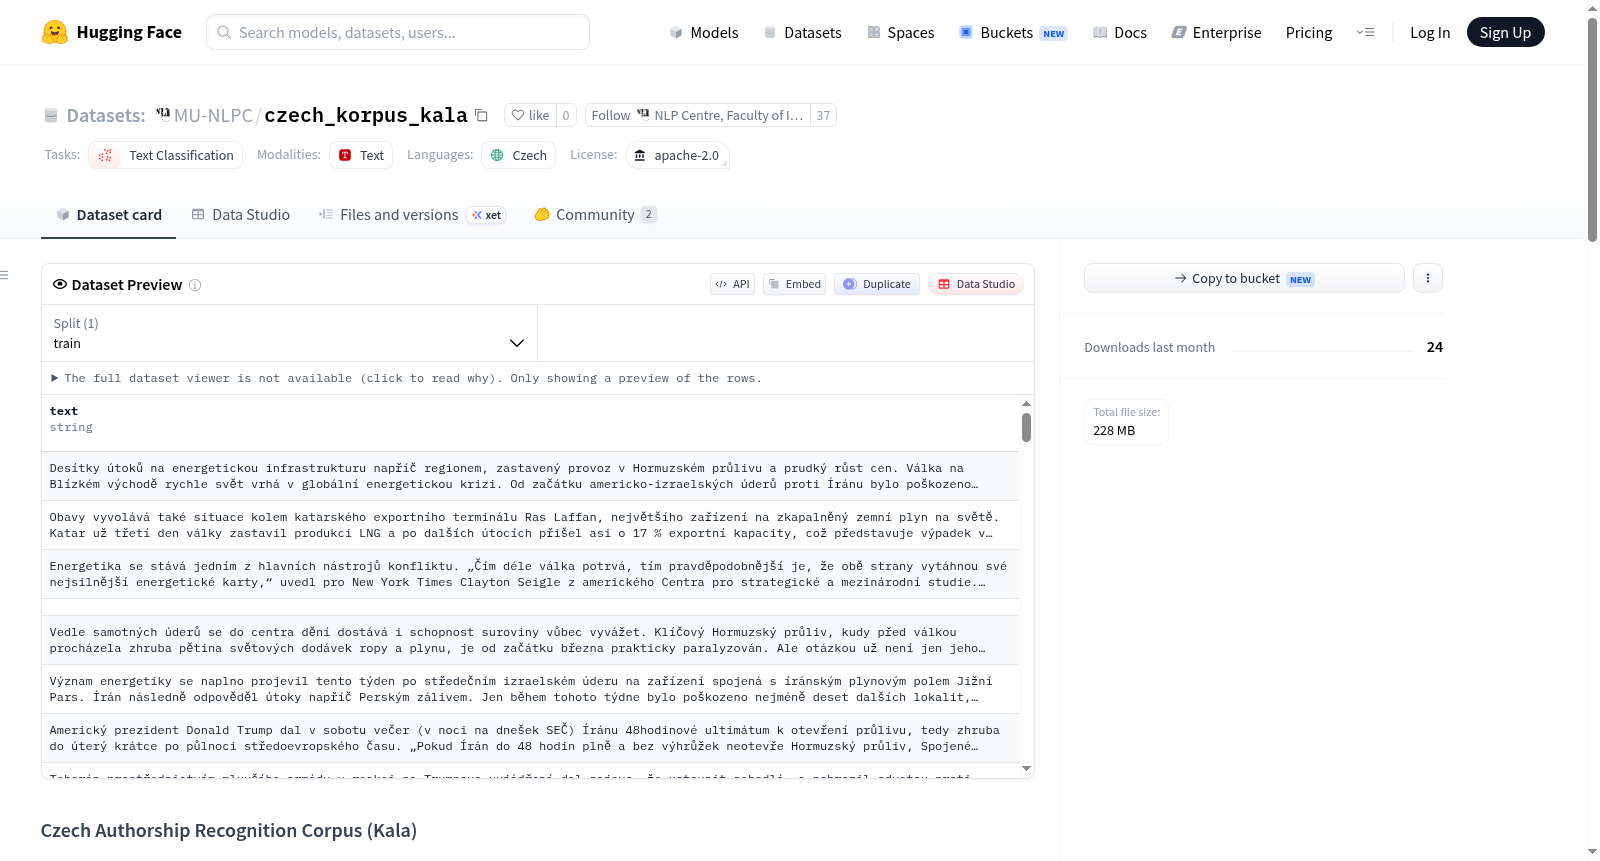
Task: Open the Hugging Face home logo
Action: pyautogui.click(x=112, y=32)
